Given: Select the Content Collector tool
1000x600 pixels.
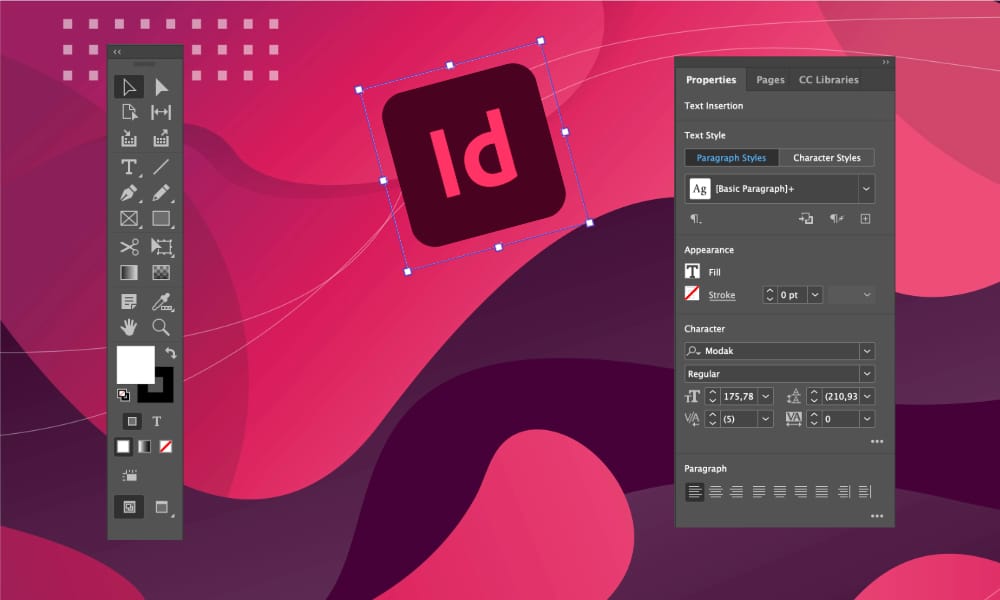Looking at the screenshot, I should [x=129, y=138].
